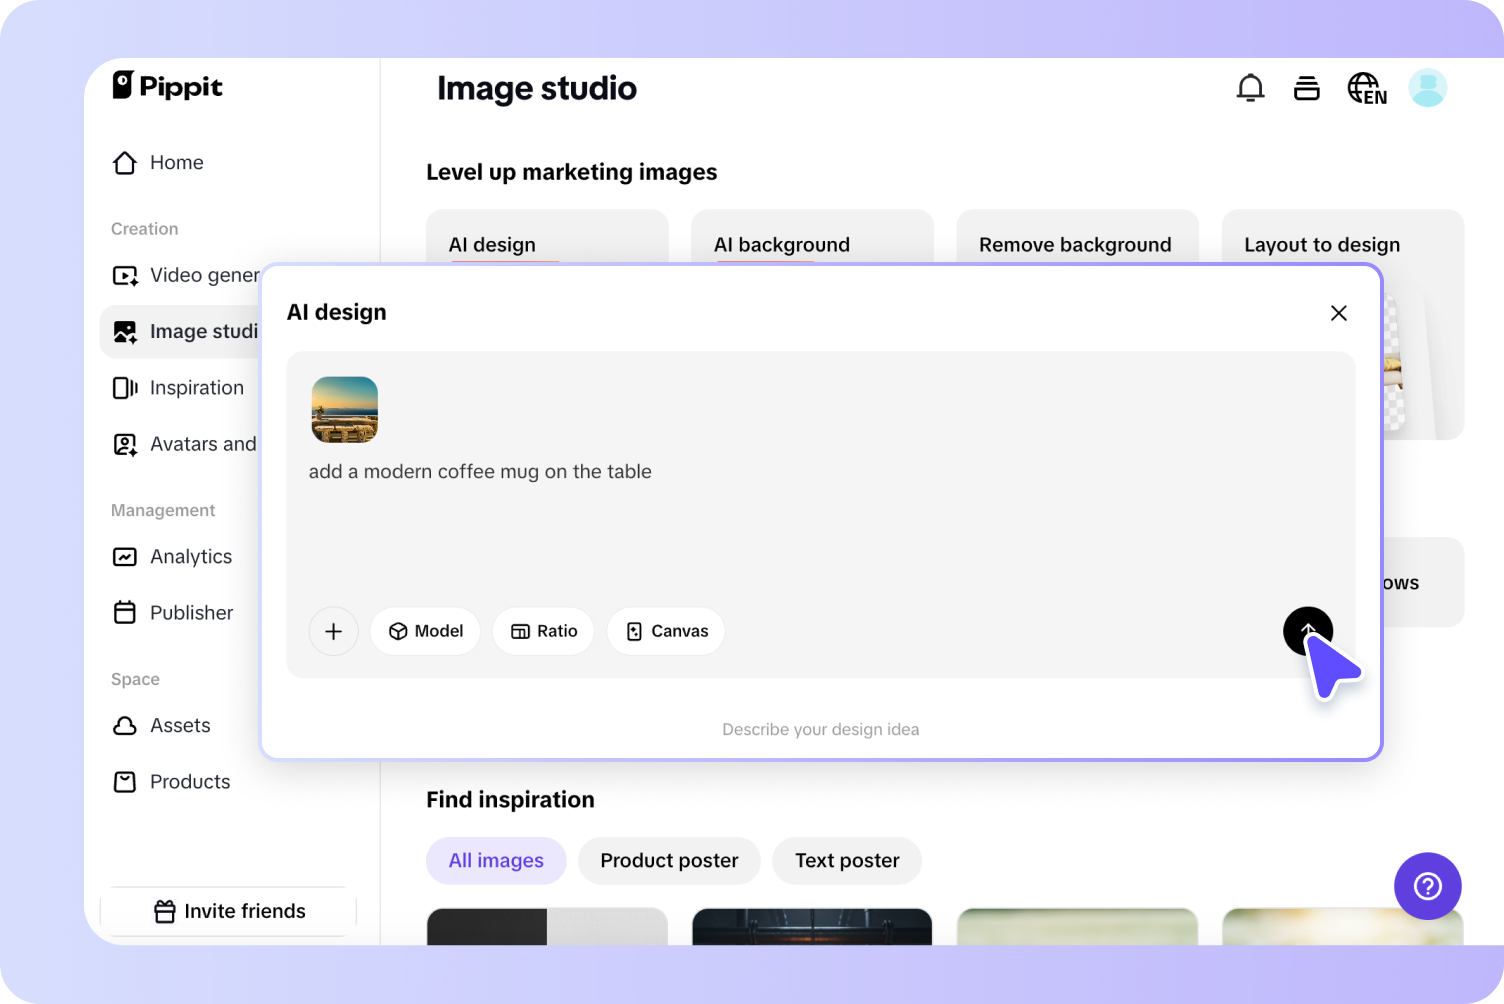Open the Canvas selector

666,631
